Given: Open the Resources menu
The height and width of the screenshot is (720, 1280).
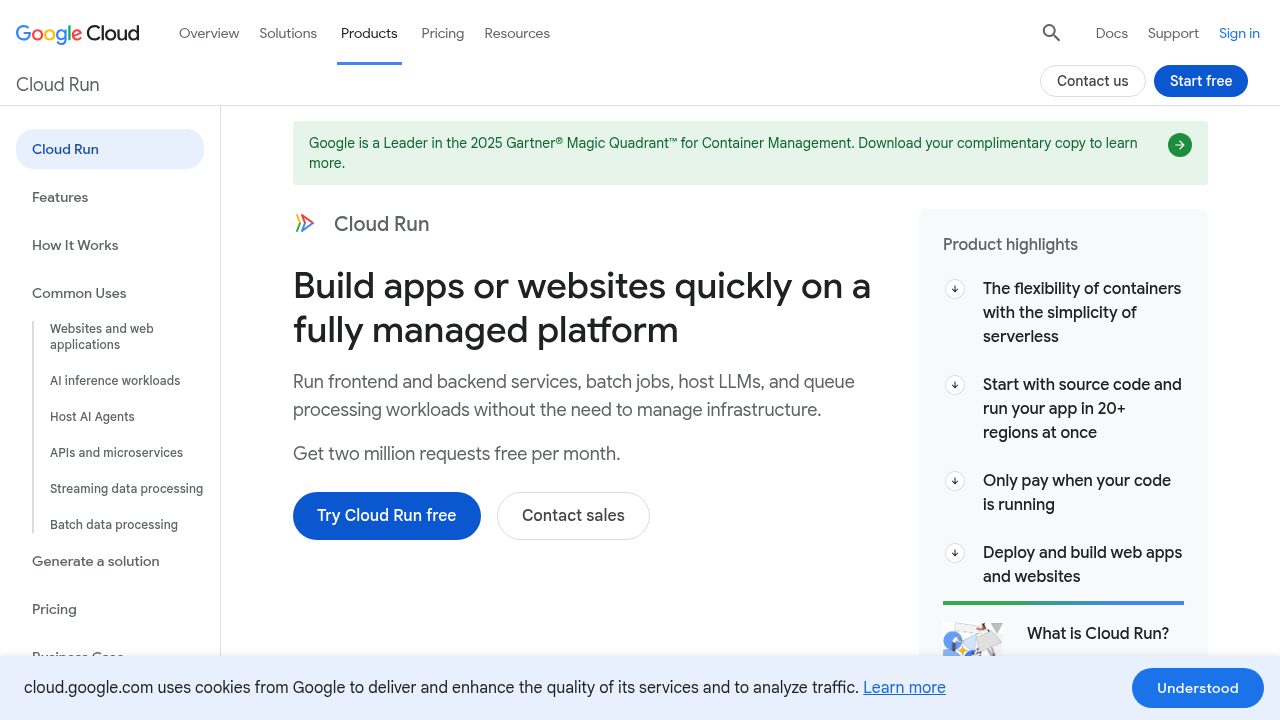Looking at the screenshot, I should point(517,33).
